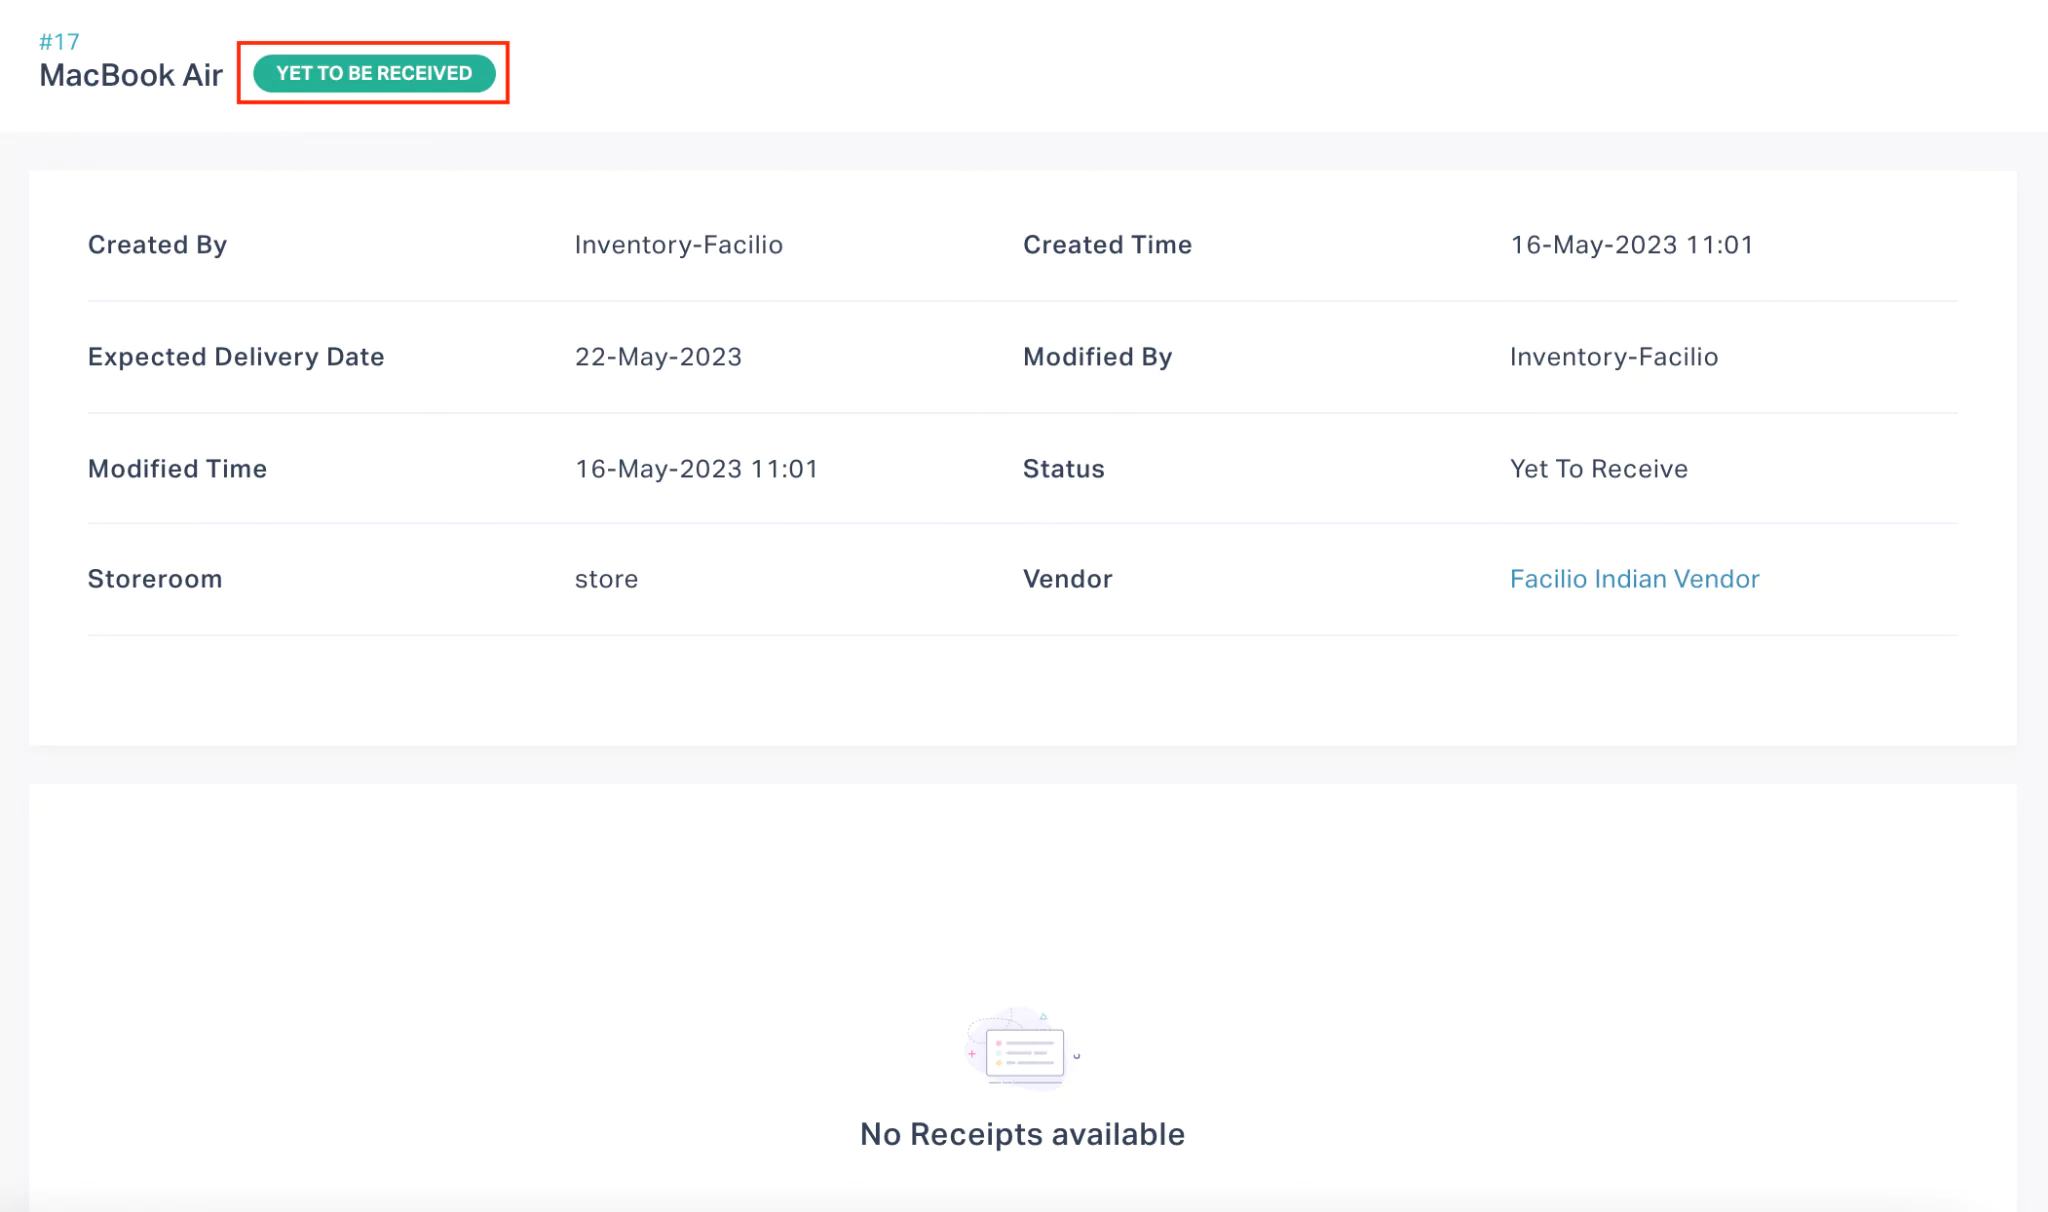This screenshot has height=1212, width=2048.
Task: Click the Modified By label
Action: tap(1097, 357)
